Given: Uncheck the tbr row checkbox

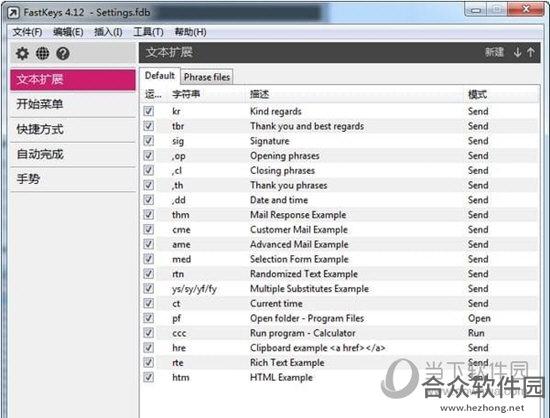Looking at the screenshot, I should coord(149,126).
